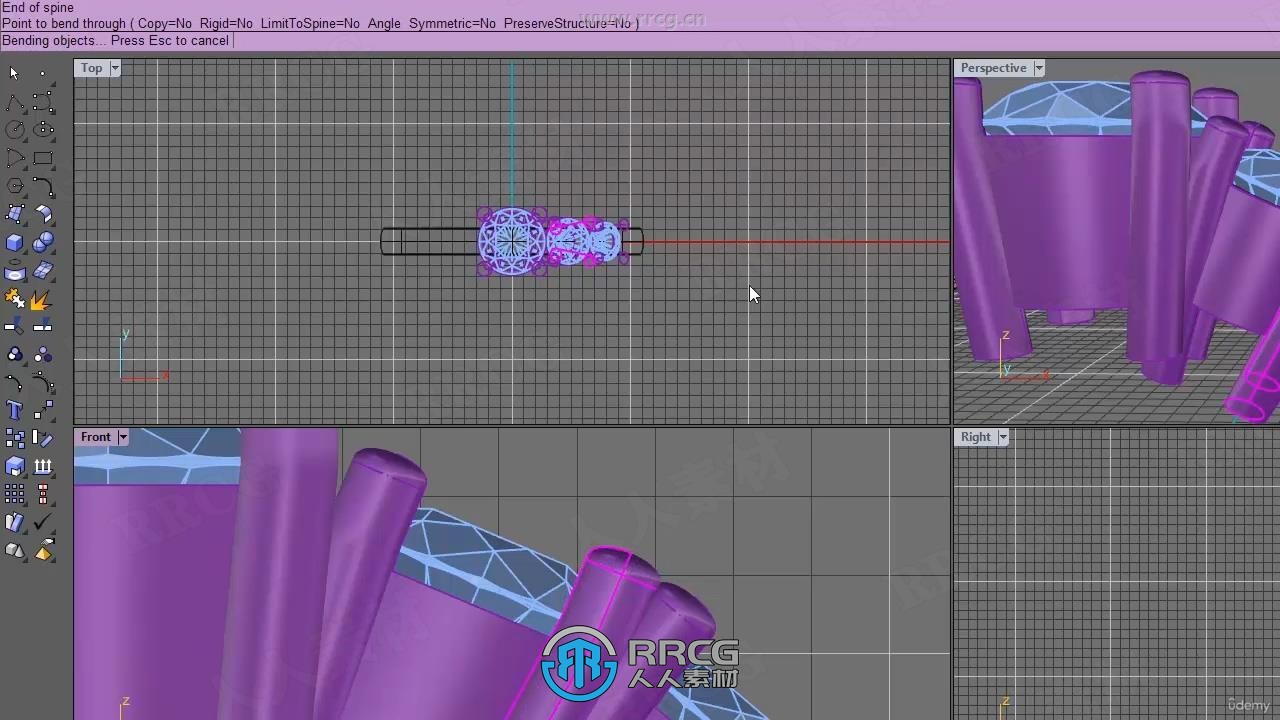Viewport: 1280px width, 720px height.
Task: Activate the Right viewport title
Action: tap(976, 437)
